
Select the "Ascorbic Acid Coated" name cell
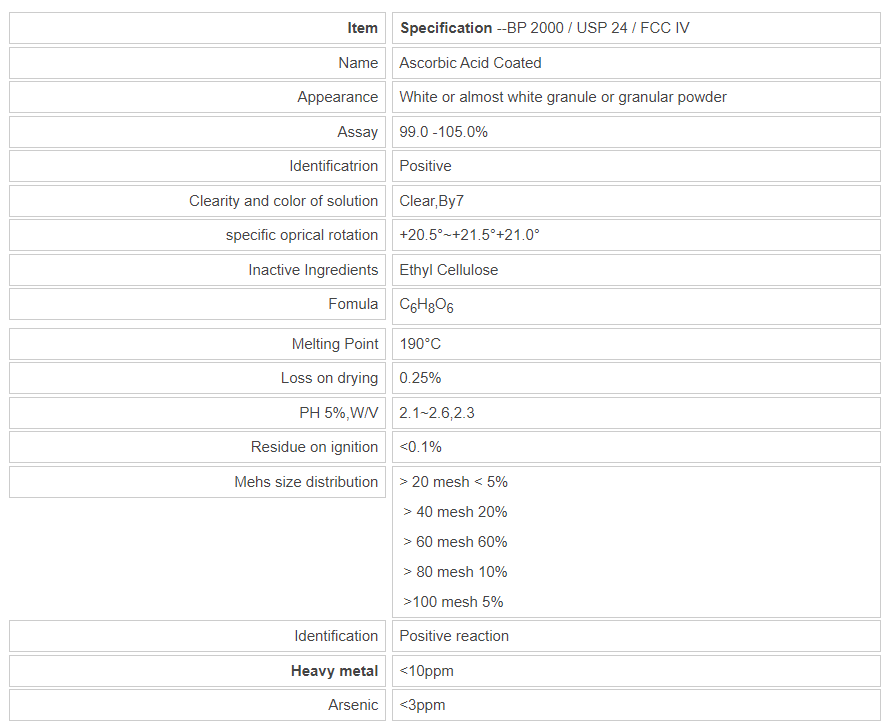click(470, 63)
